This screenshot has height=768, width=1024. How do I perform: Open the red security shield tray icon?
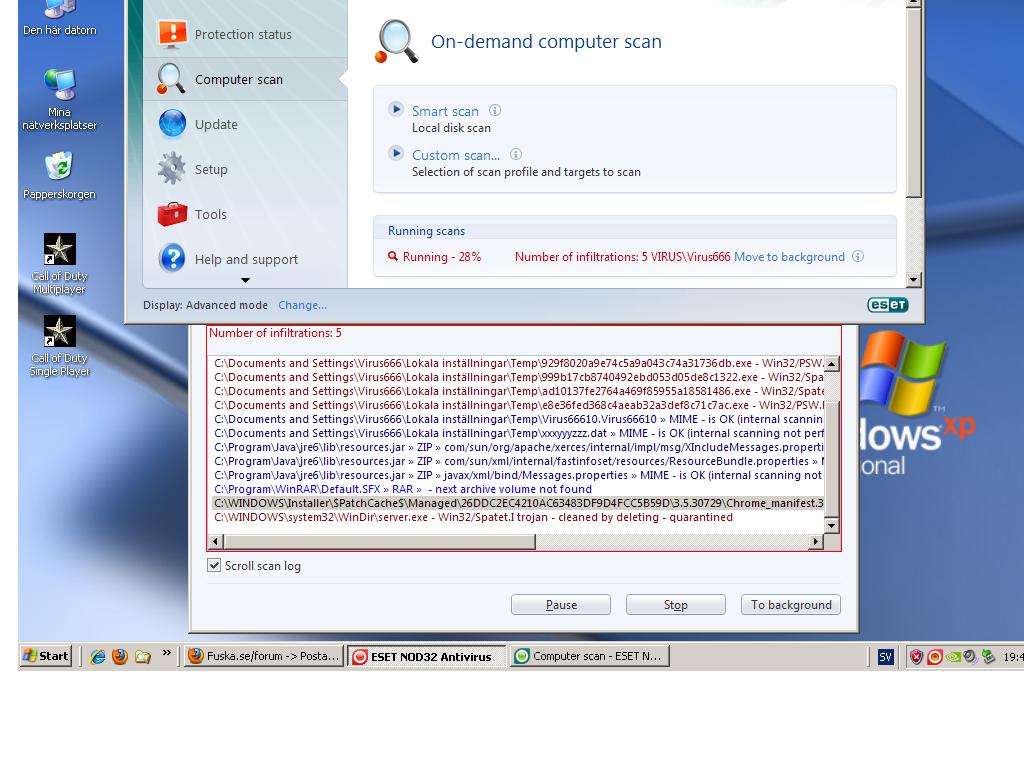916,657
